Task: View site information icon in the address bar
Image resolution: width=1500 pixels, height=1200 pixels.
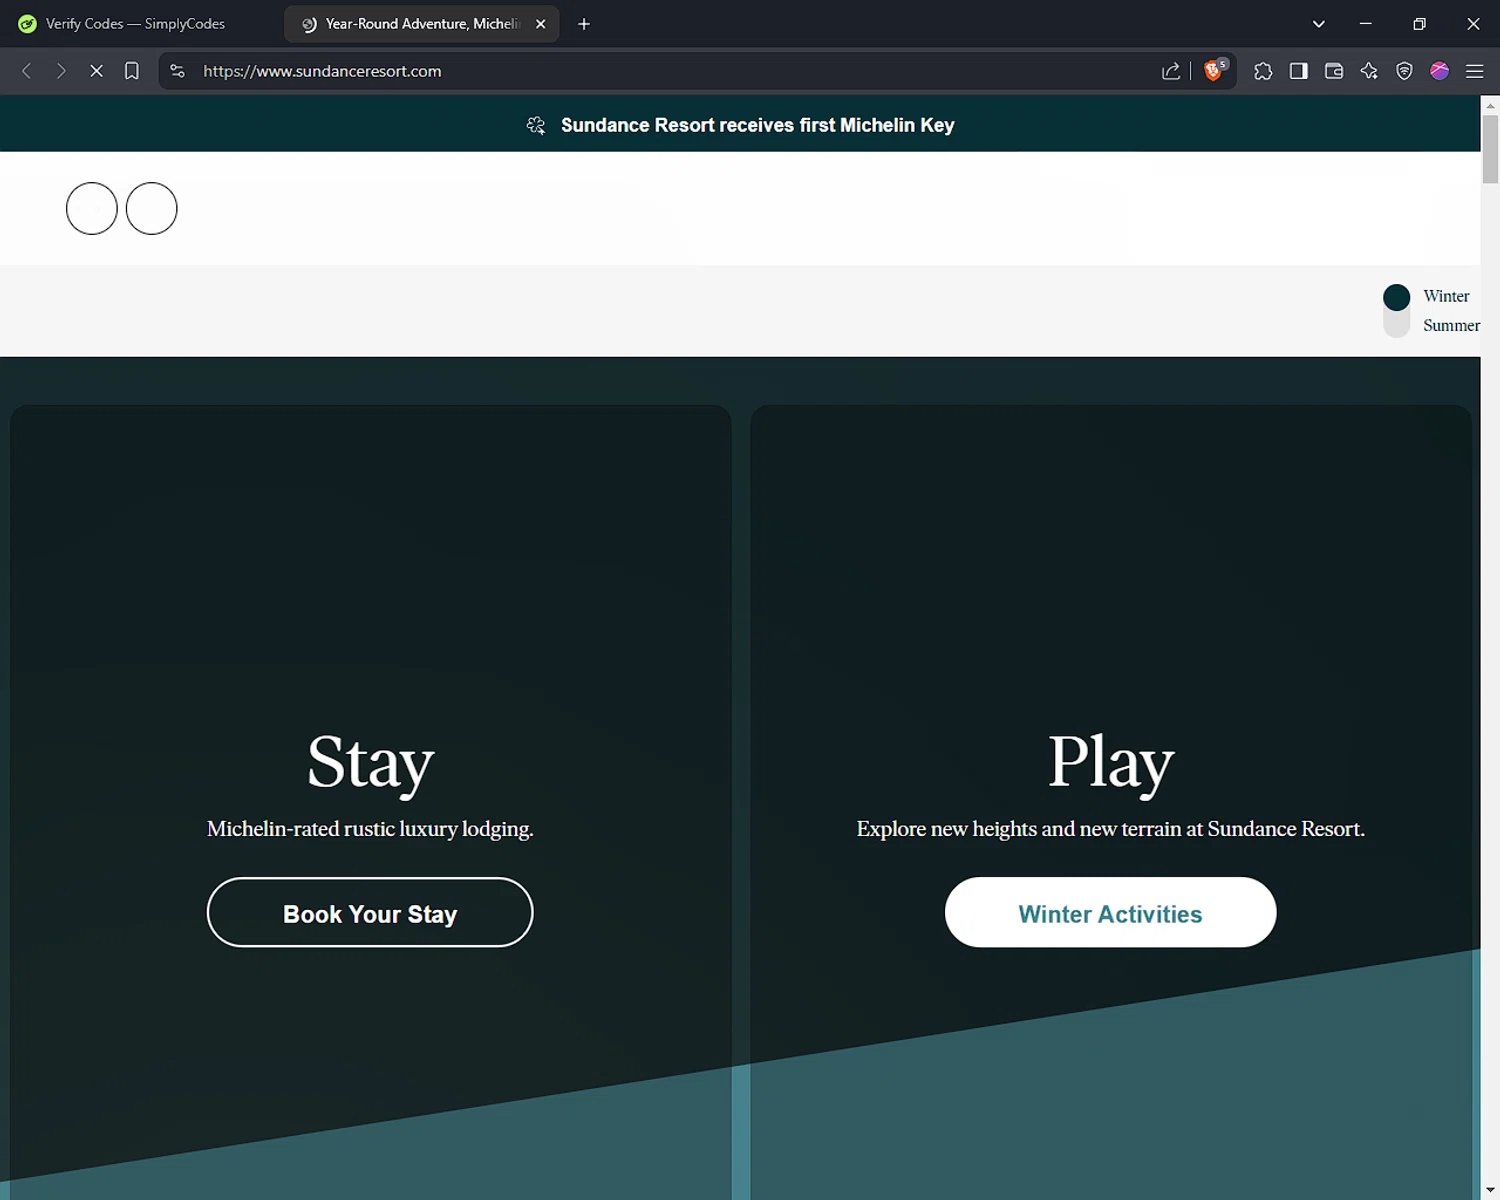Action: tap(177, 71)
